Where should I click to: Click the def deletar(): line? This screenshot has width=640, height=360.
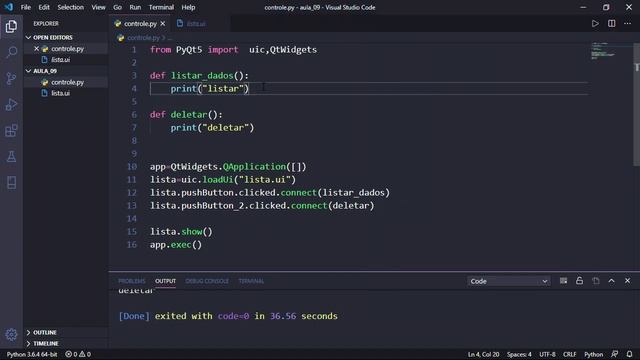(x=186, y=115)
